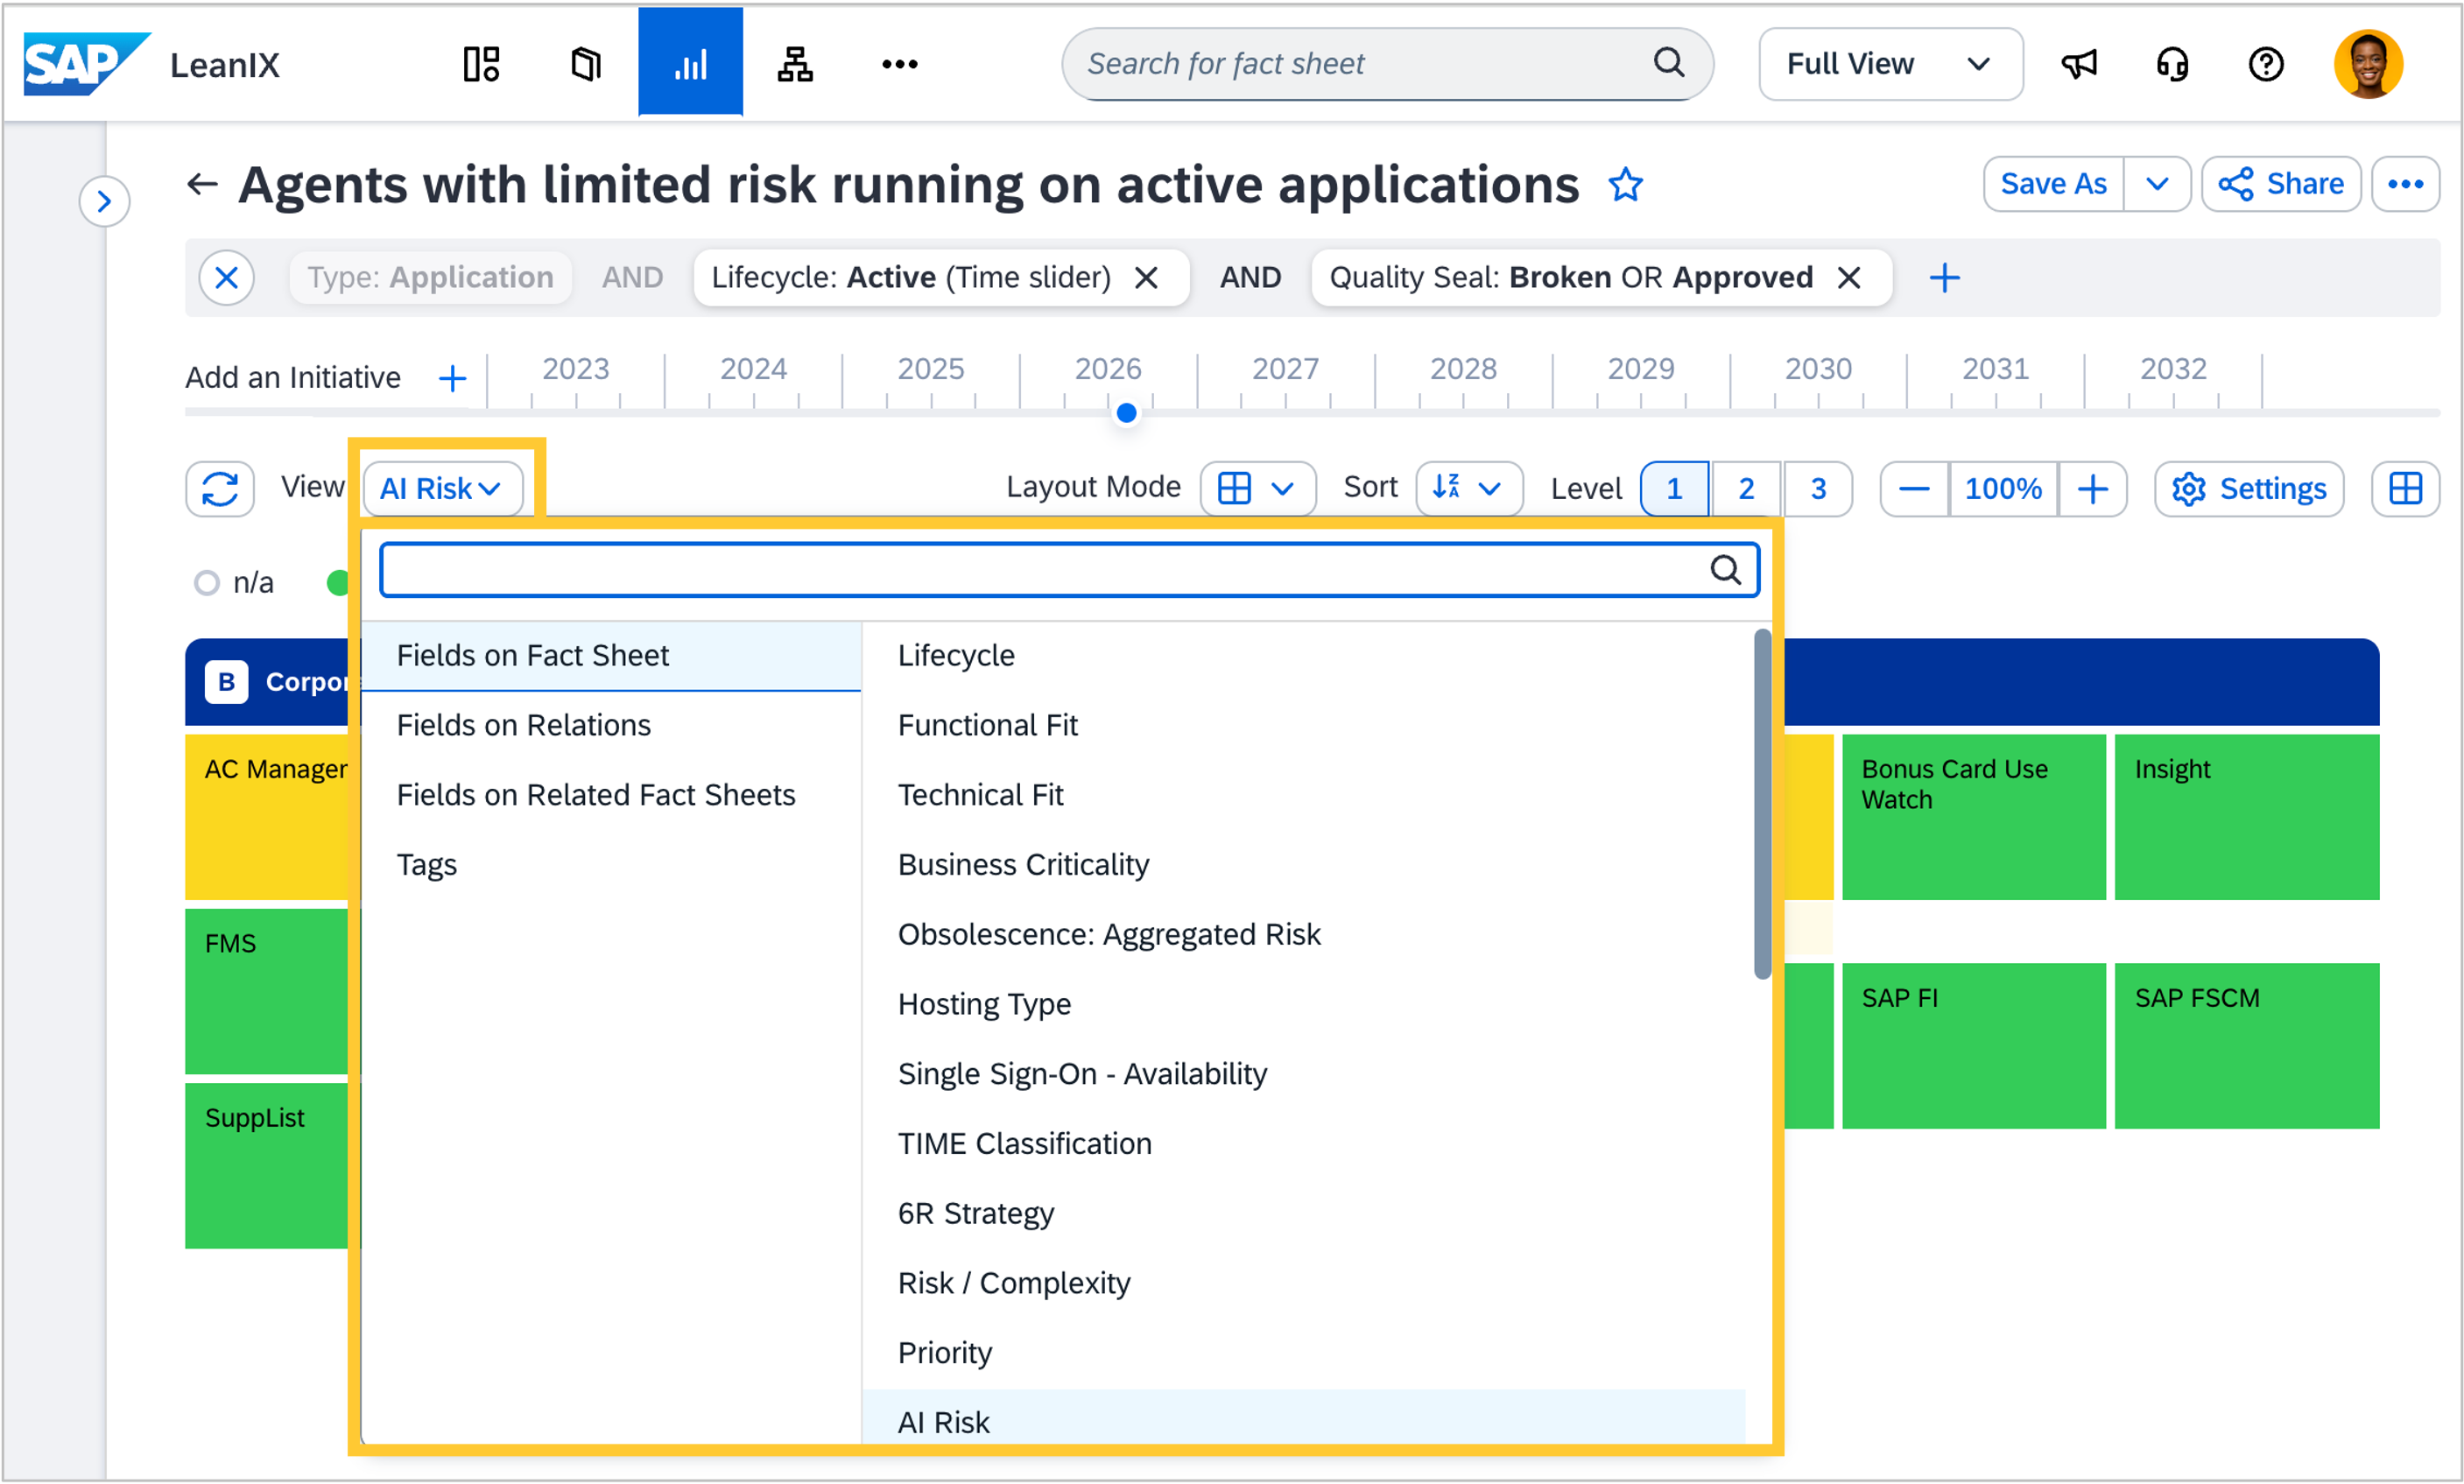Expand the collapsed left sidebar
The image size is (2464, 1484).
pyautogui.click(x=104, y=202)
